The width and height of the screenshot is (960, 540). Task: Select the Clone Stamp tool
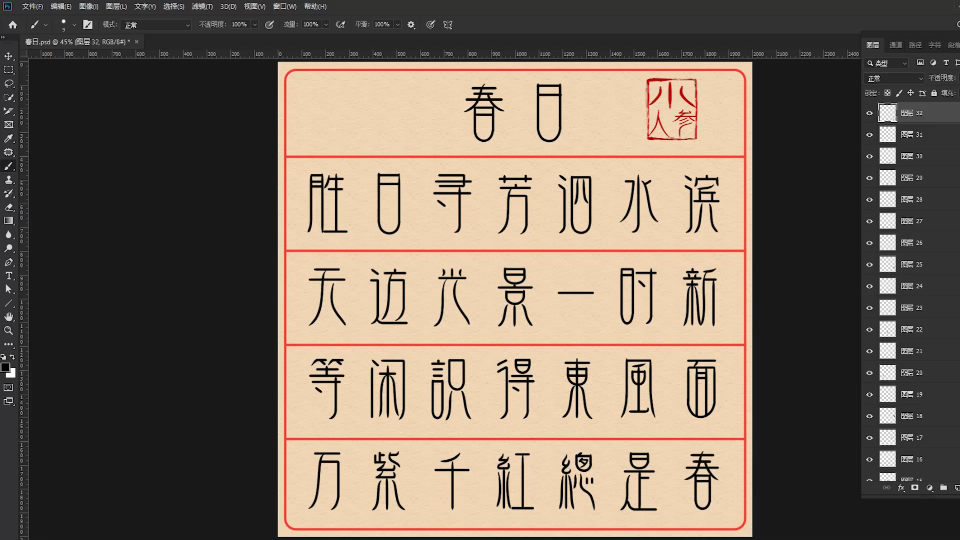click(x=9, y=180)
